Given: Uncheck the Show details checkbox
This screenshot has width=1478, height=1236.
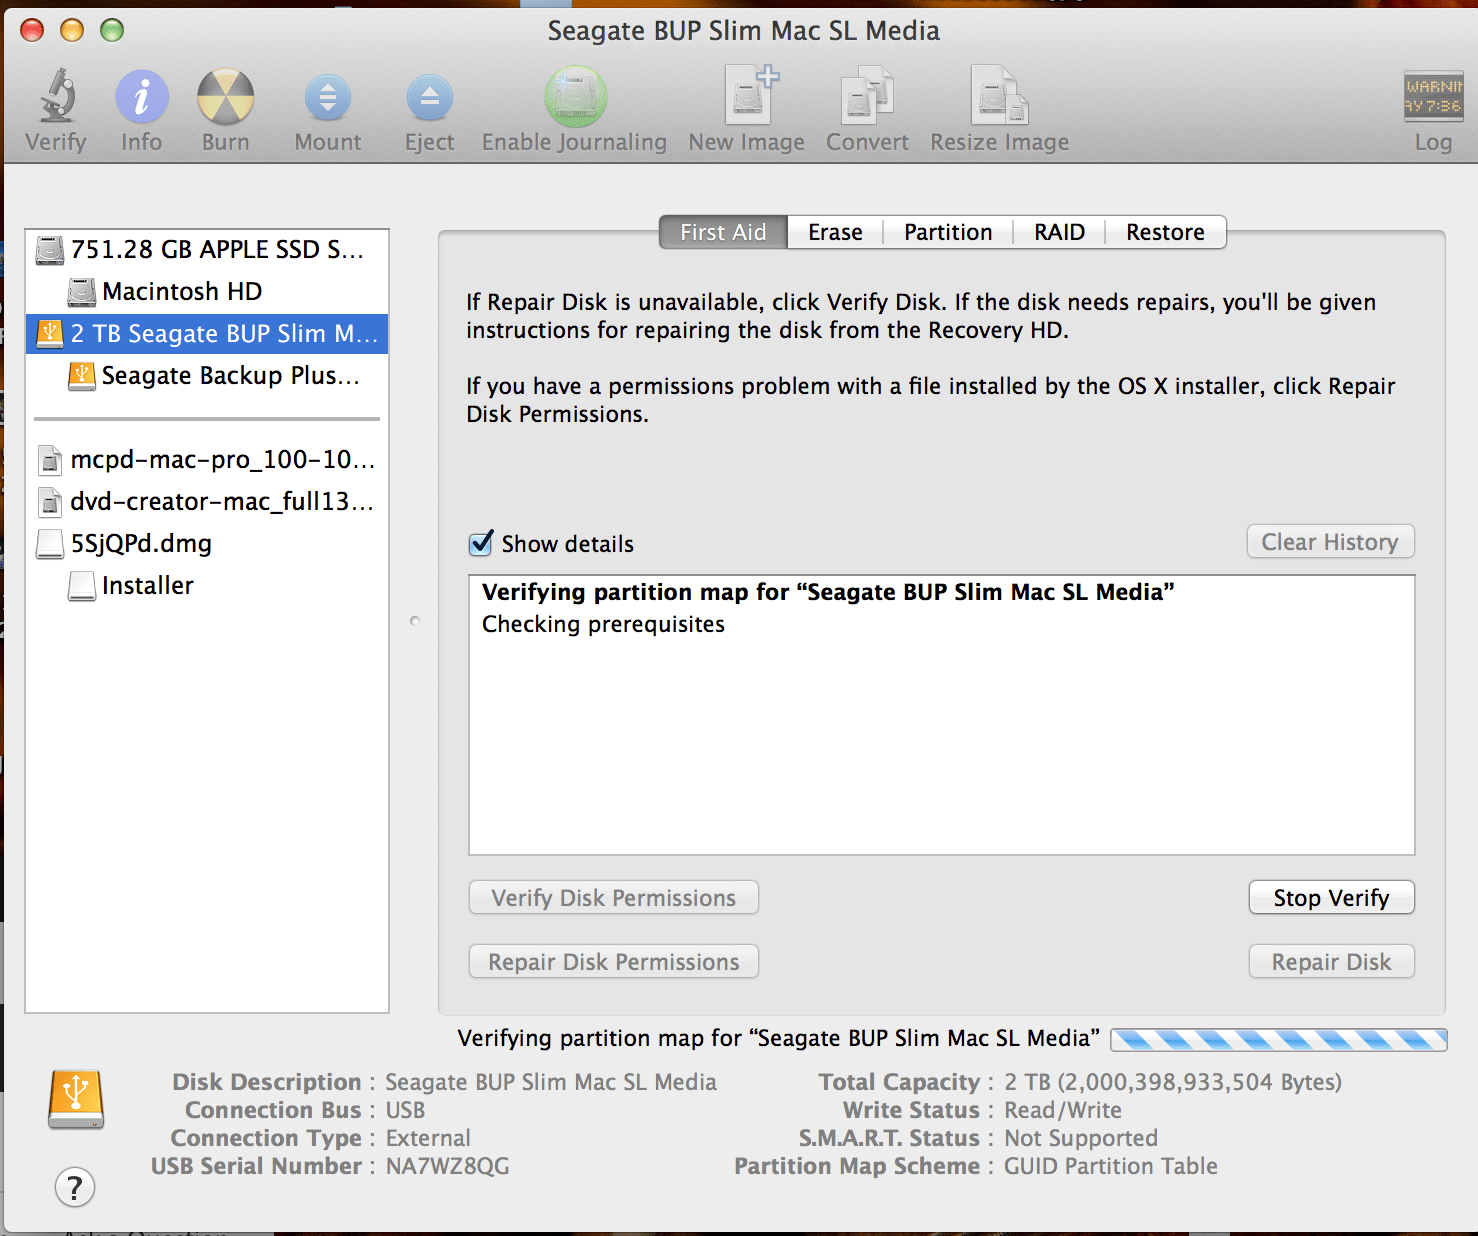Looking at the screenshot, I should click(x=481, y=543).
